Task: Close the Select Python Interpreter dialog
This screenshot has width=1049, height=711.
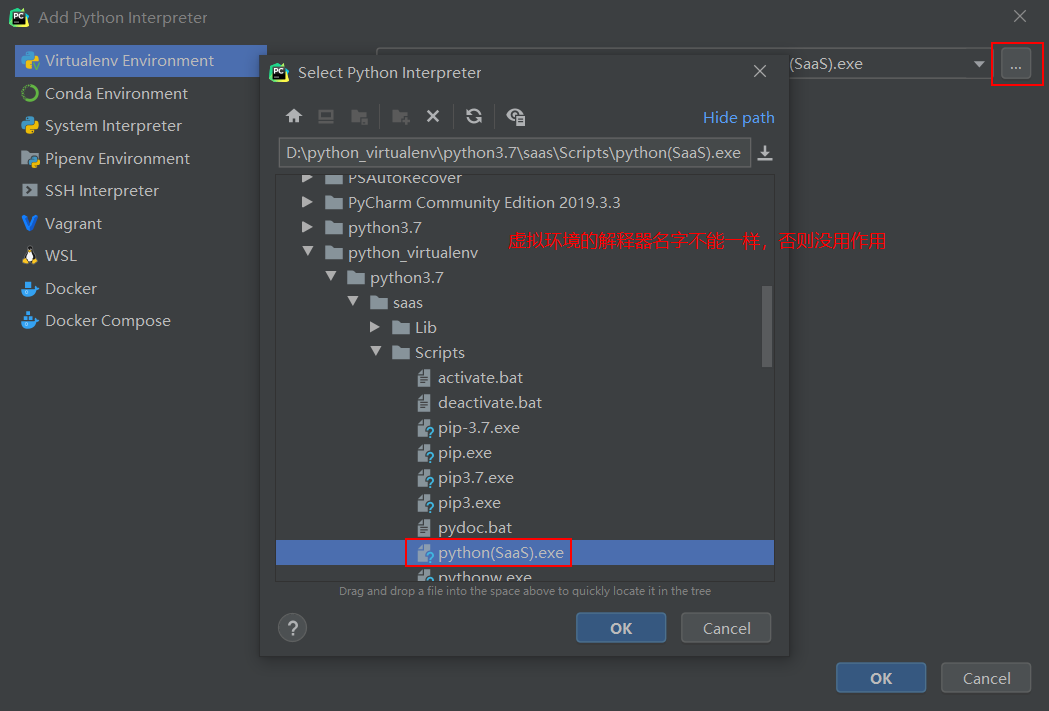Action: click(x=760, y=71)
